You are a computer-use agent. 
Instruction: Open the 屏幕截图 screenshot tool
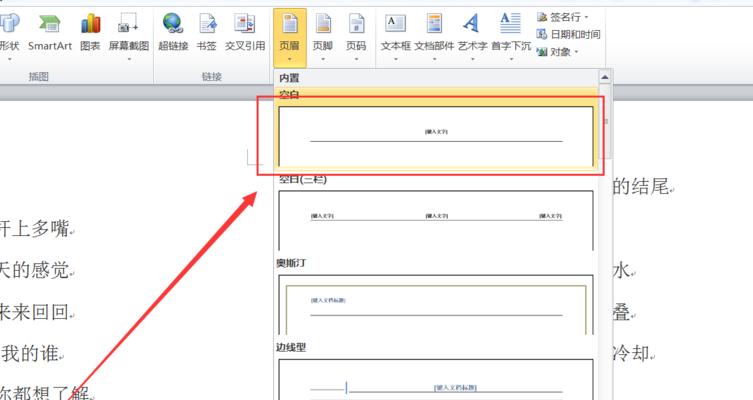(128, 37)
